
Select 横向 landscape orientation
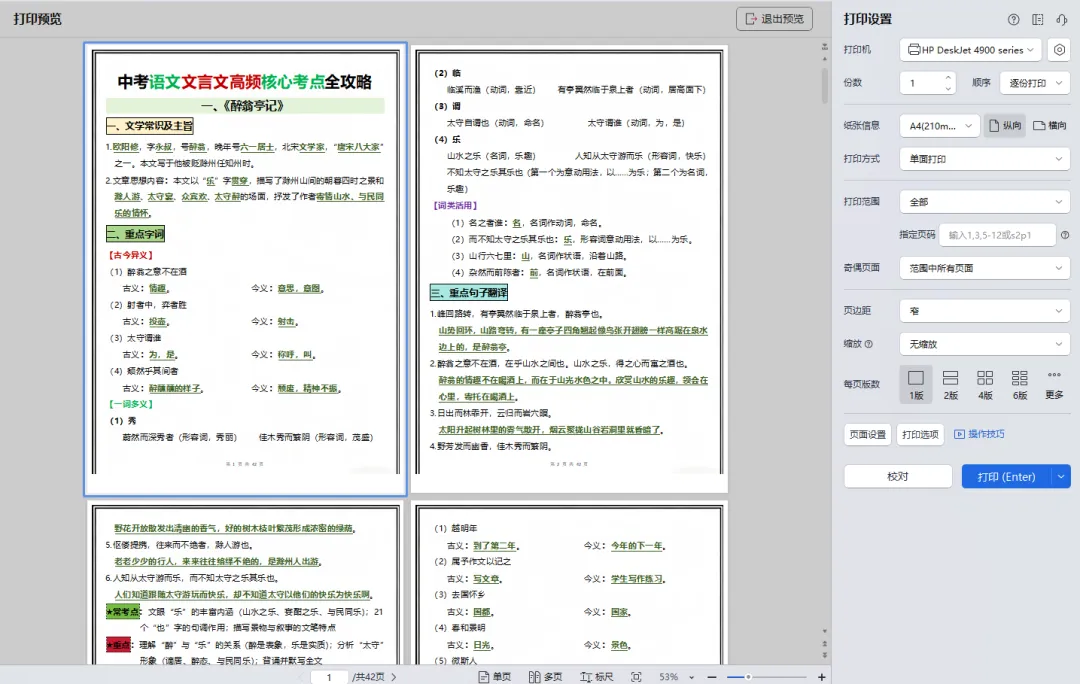[x=1050, y=125]
